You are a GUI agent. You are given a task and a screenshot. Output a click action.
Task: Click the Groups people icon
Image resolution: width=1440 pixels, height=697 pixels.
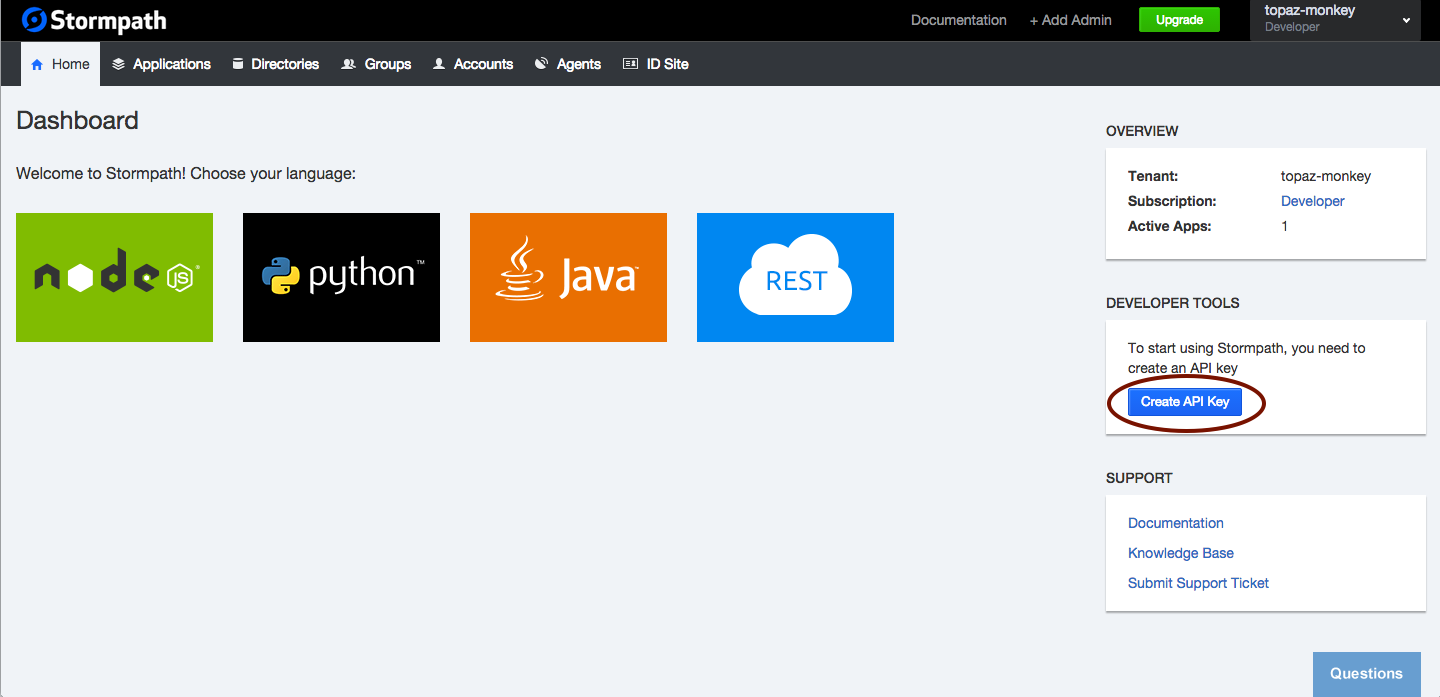pos(348,64)
